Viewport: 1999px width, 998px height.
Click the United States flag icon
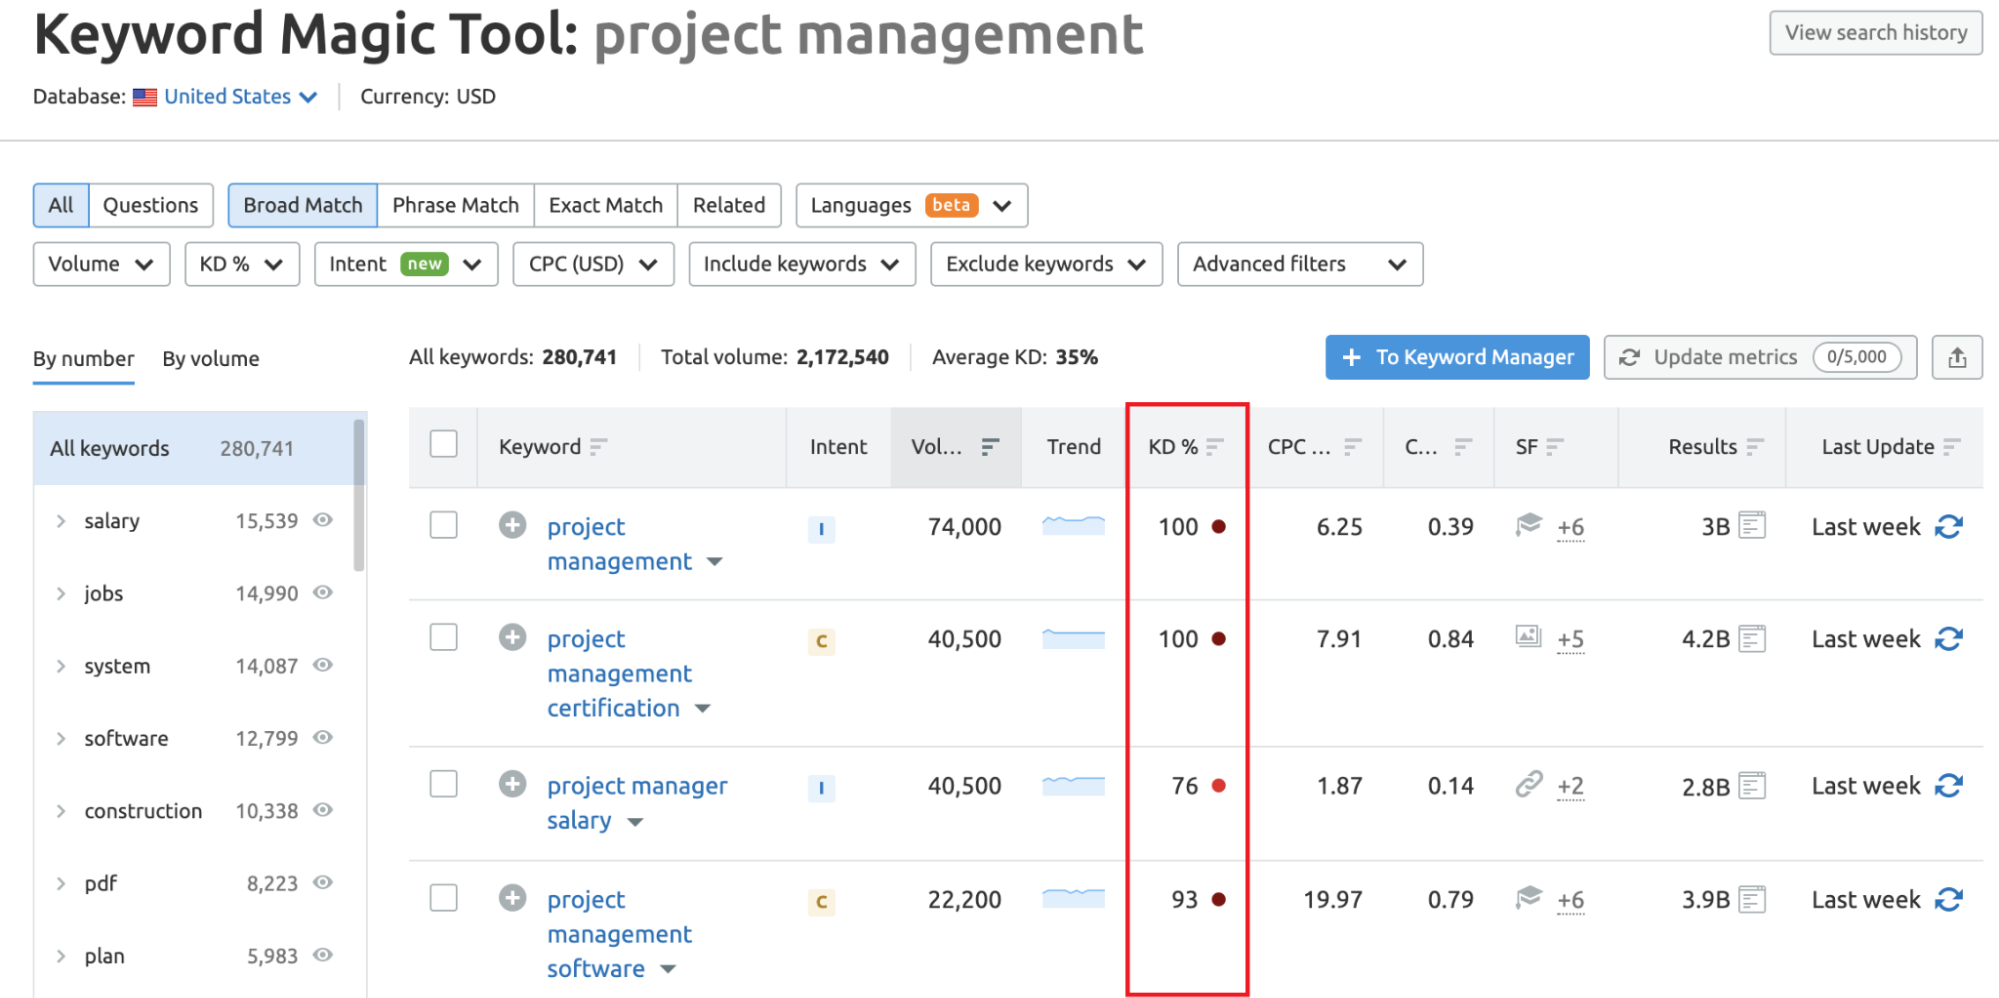(145, 96)
